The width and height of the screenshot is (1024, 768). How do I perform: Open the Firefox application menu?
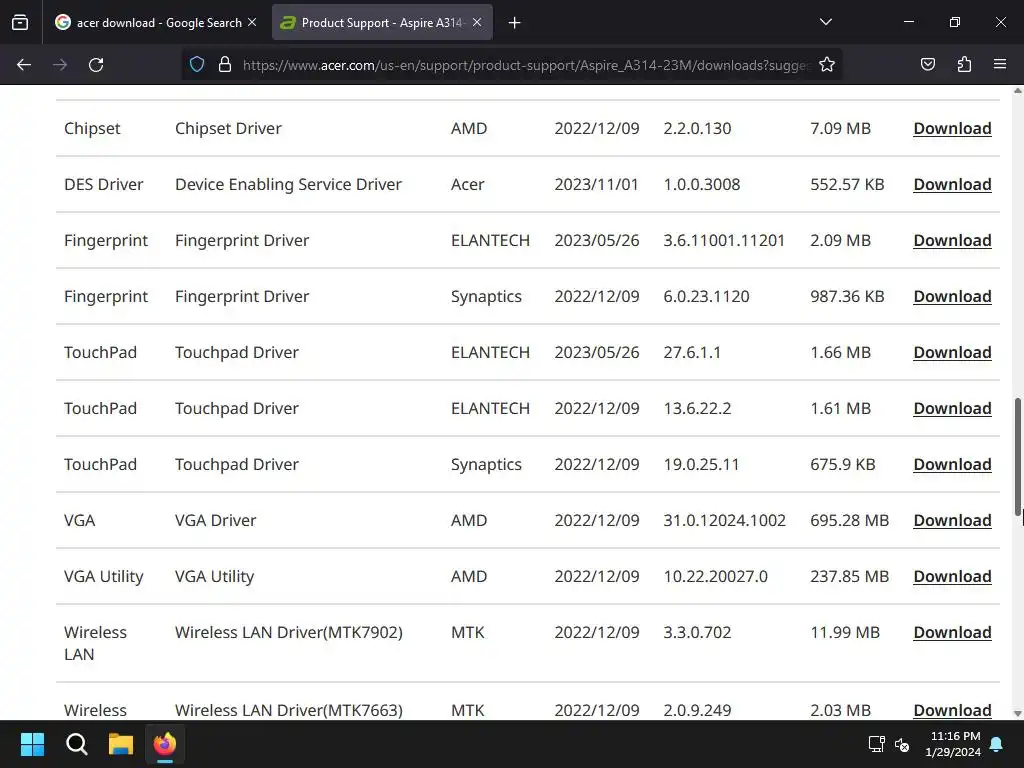click(x=1000, y=65)
